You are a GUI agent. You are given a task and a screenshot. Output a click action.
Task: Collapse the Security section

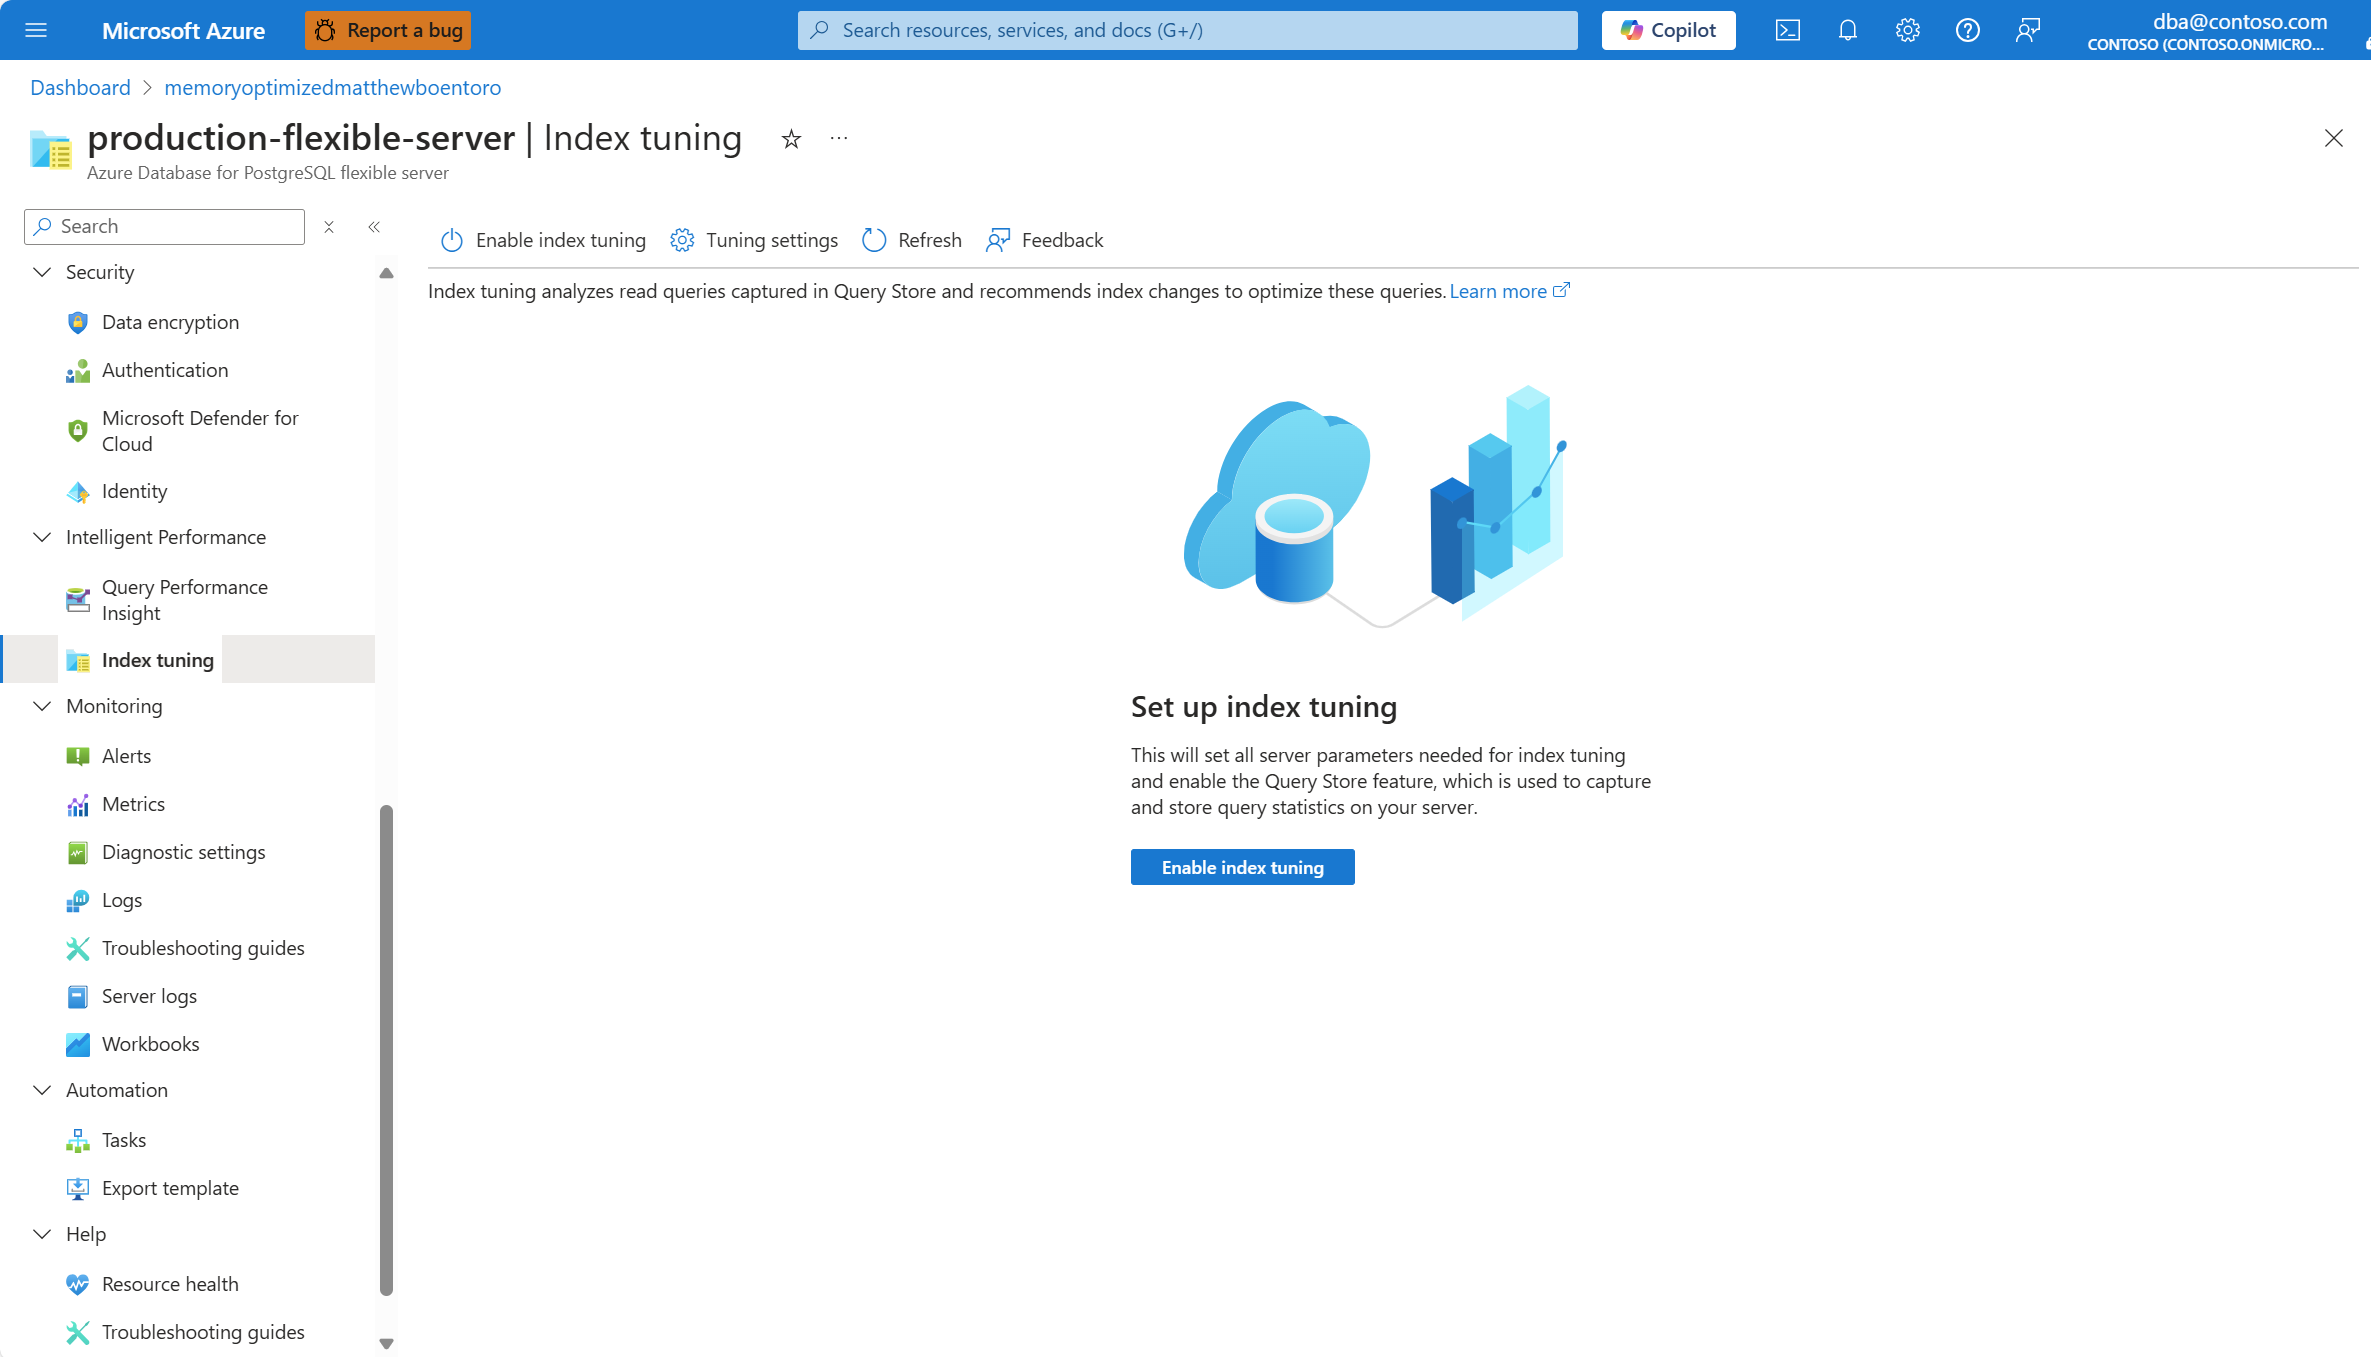[42, 272]
